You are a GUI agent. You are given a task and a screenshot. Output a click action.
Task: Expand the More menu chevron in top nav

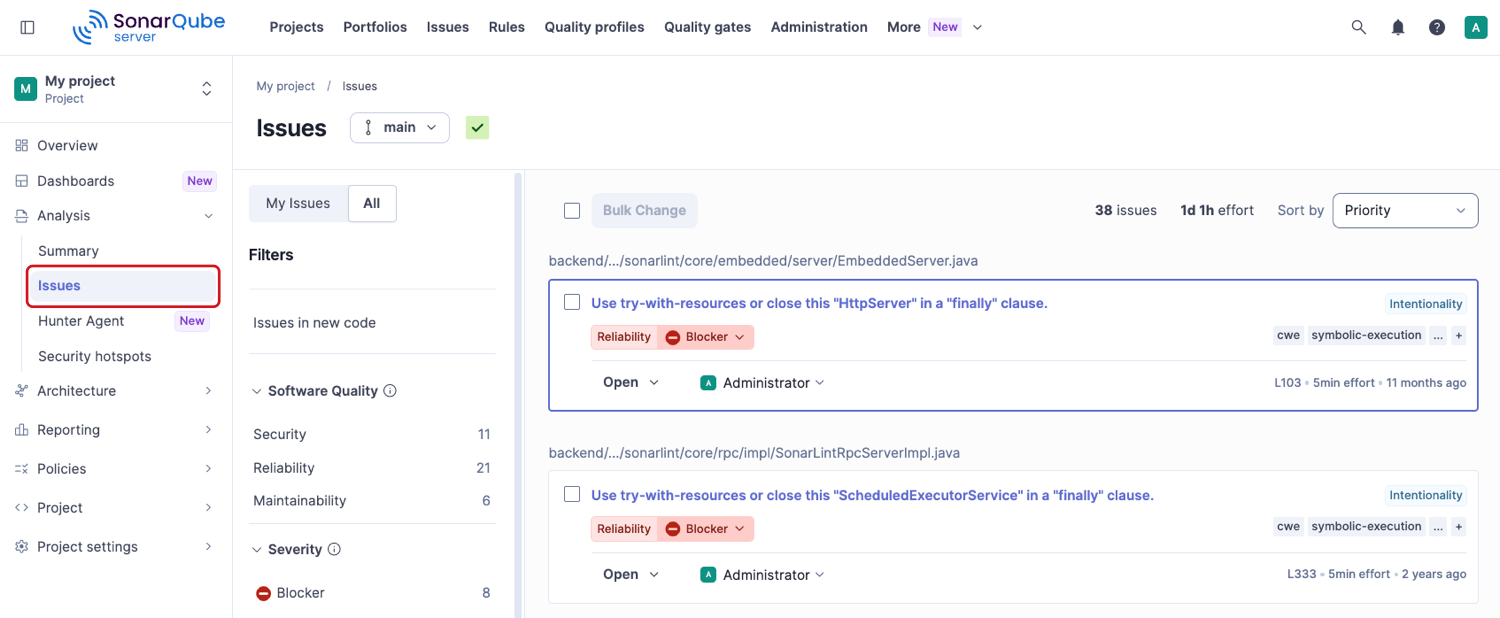(x=977, y=27)
